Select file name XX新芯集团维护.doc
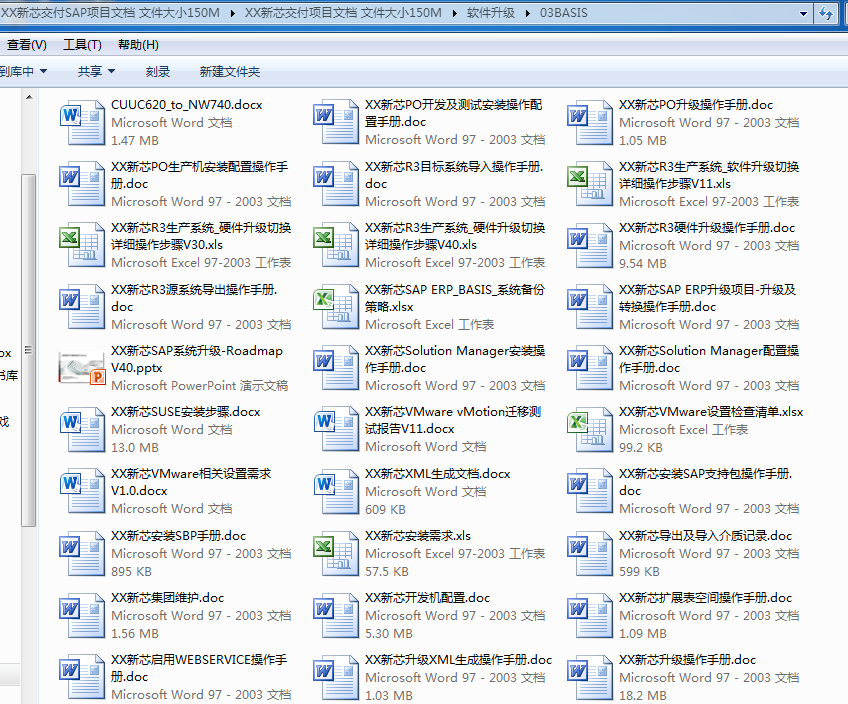 pos(167,598)
